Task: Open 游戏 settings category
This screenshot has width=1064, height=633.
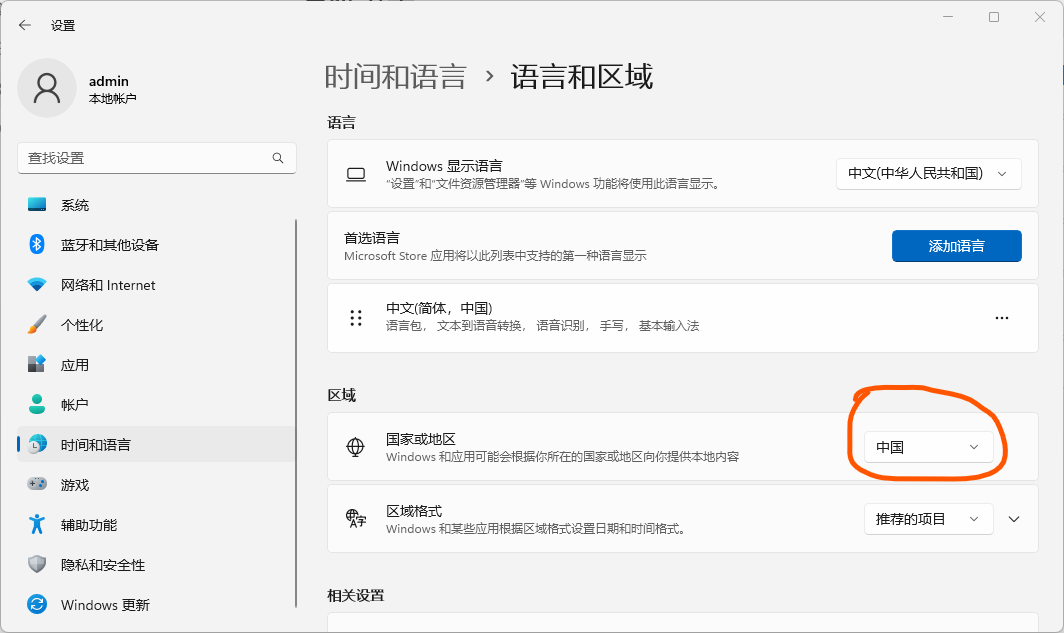Action: [156, 484]
